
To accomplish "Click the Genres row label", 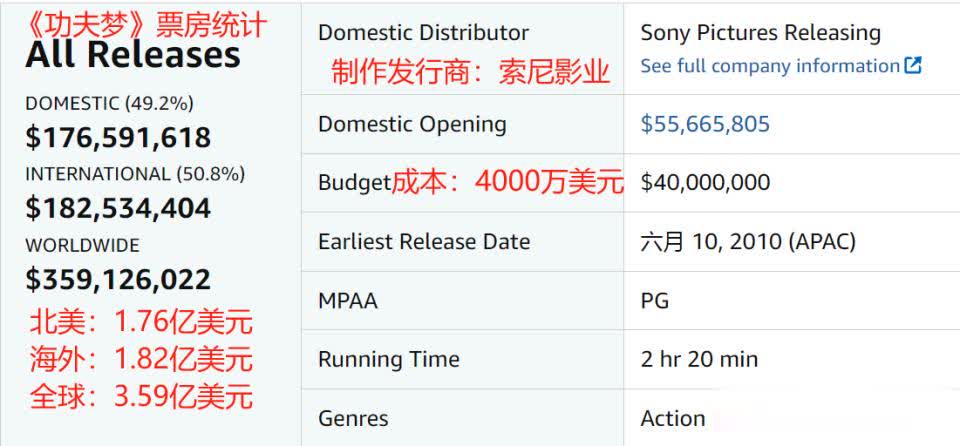I will click(x=353, y=419).
